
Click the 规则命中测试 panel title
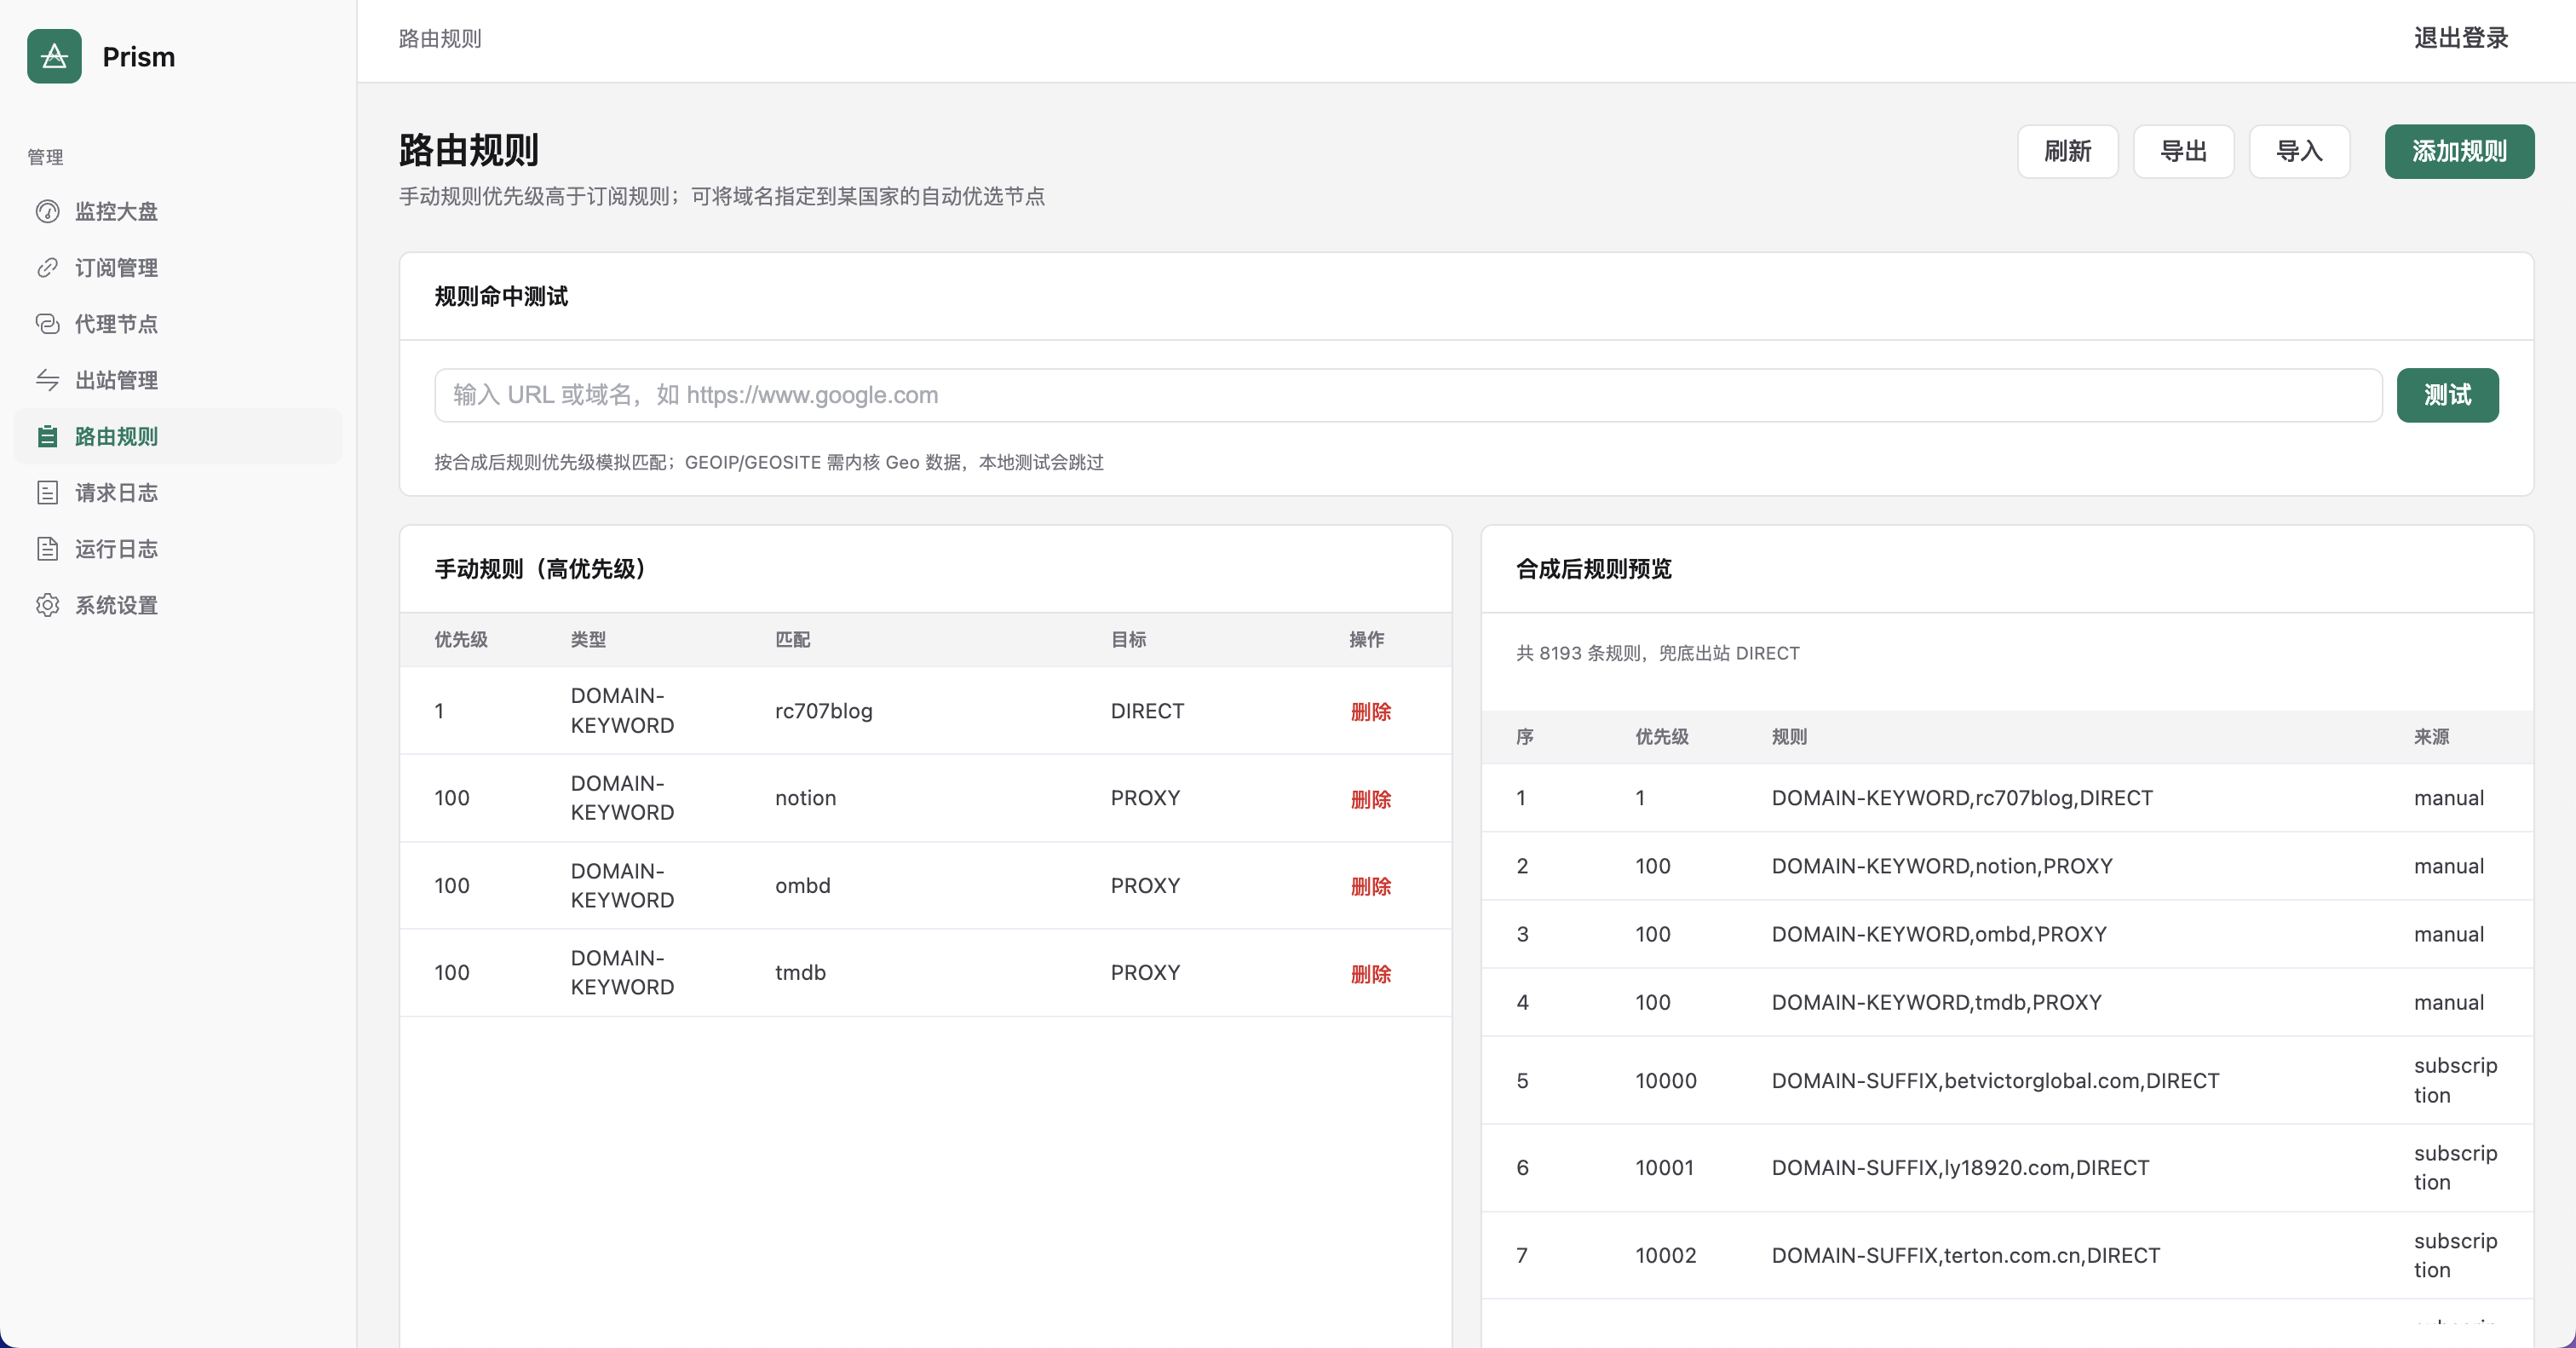click(501, 296)
